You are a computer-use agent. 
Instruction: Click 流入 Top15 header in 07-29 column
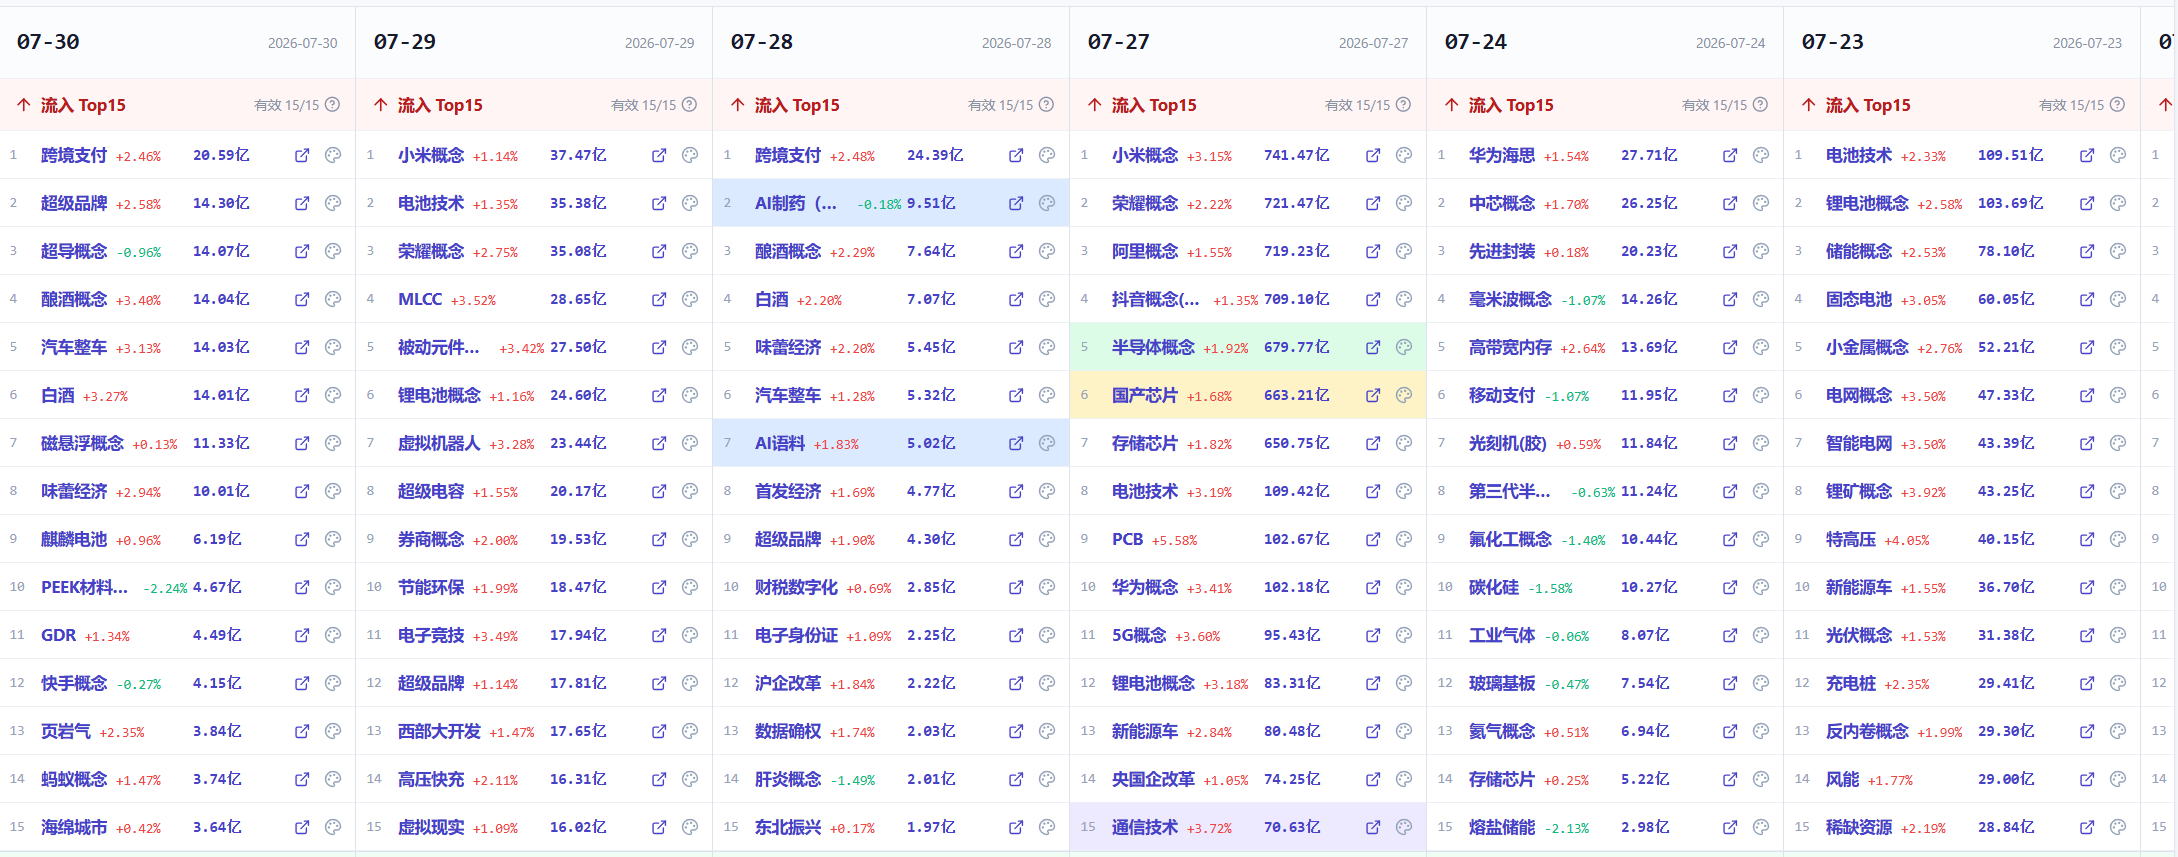[440, 105]
